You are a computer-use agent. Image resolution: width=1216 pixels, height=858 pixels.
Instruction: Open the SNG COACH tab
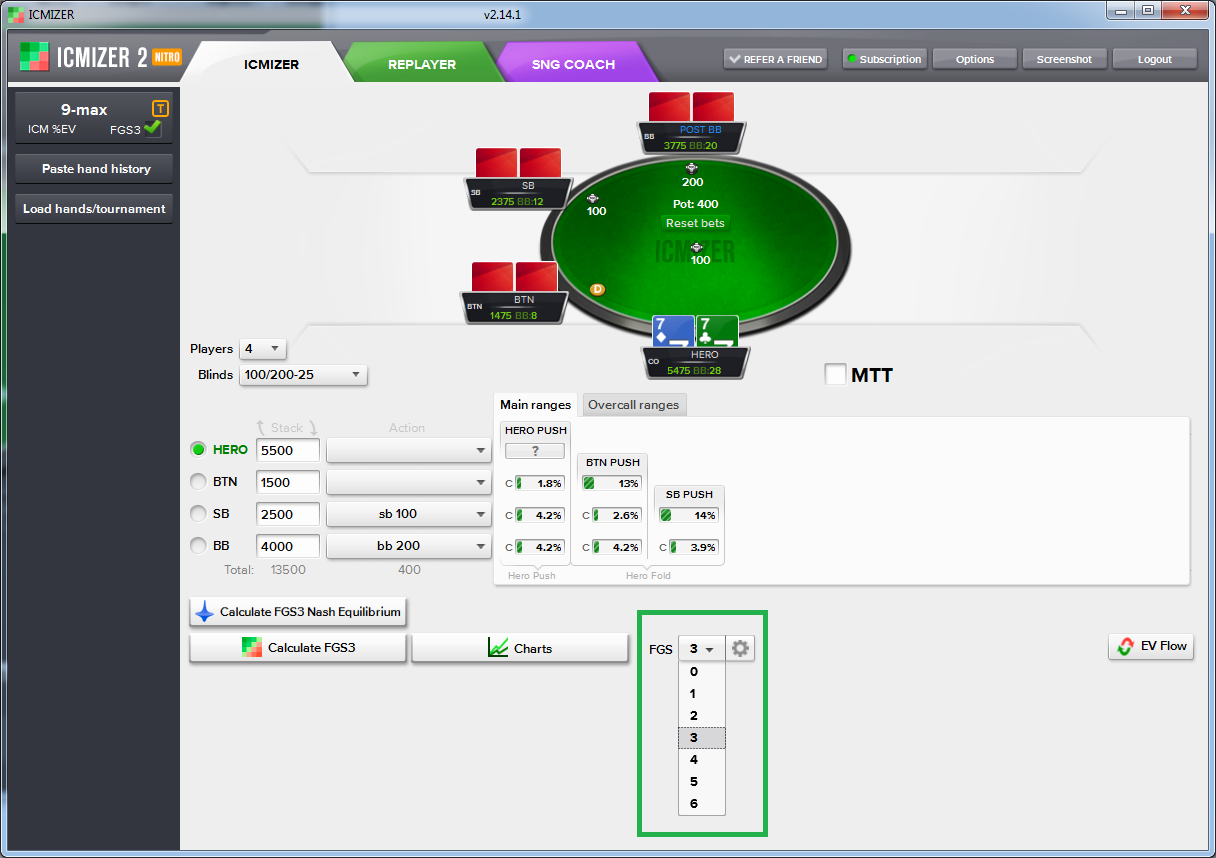tap(573, 65)
